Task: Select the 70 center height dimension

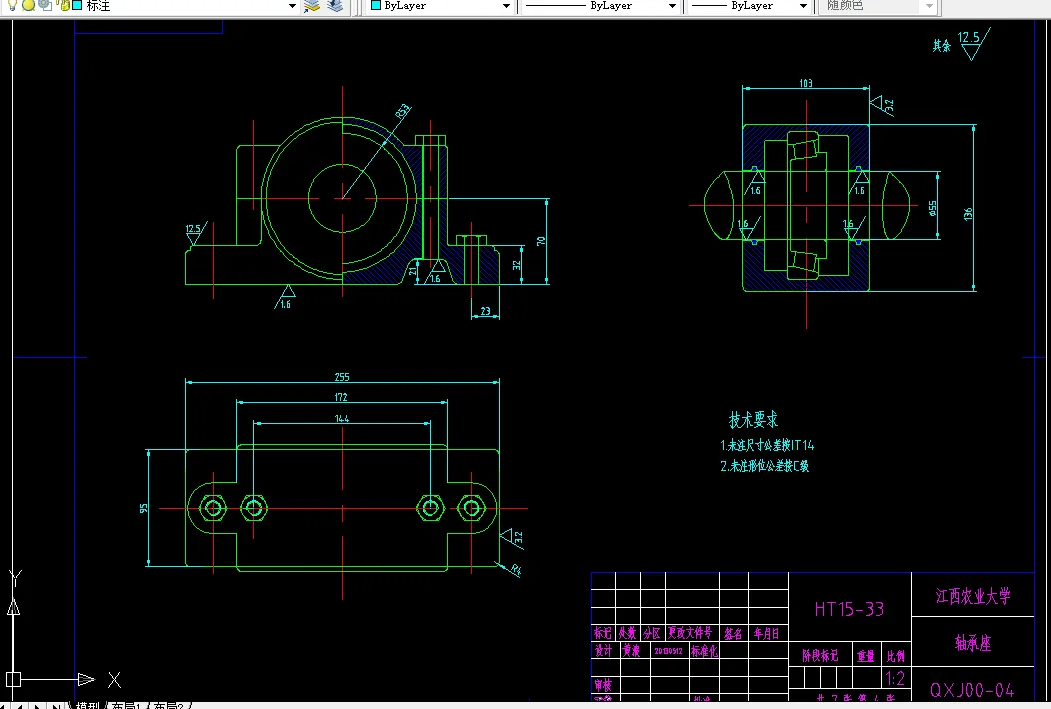Action: (541, 241)
